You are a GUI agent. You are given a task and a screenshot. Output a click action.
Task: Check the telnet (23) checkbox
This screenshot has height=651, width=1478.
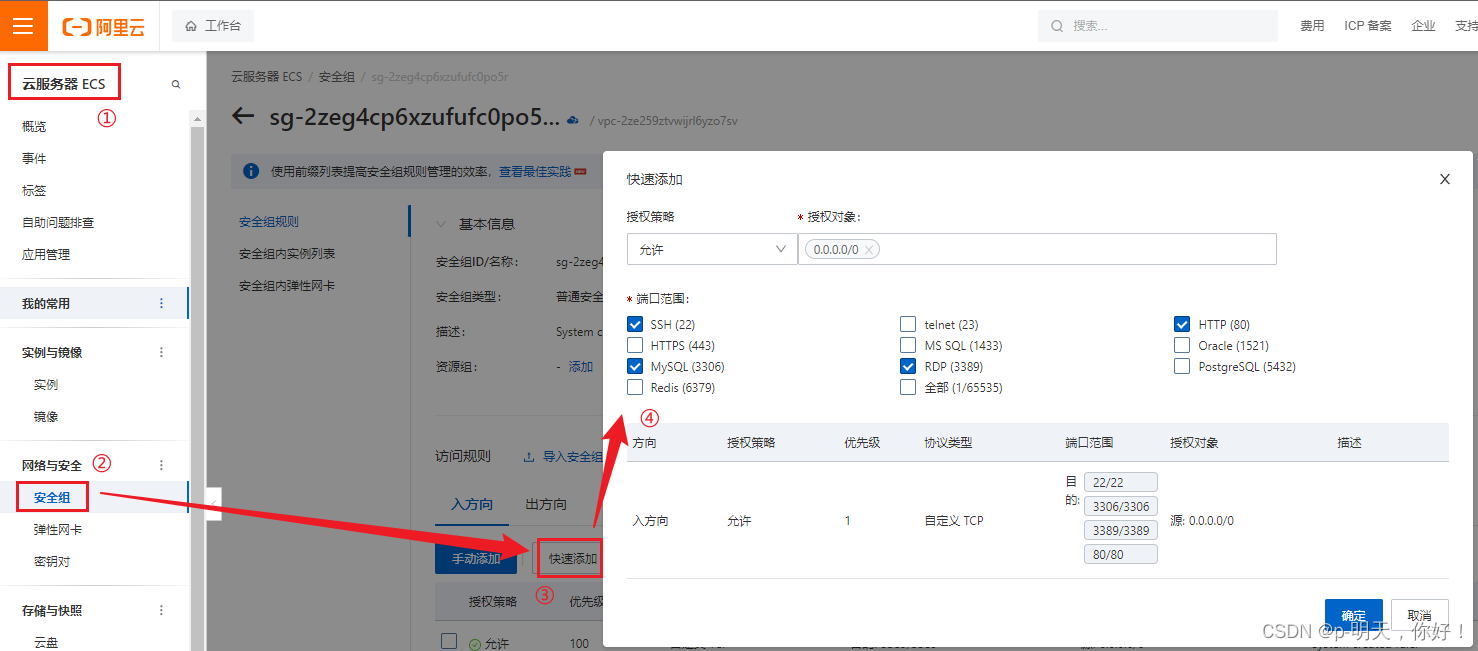pyautogui.click(x=908, y=324)
